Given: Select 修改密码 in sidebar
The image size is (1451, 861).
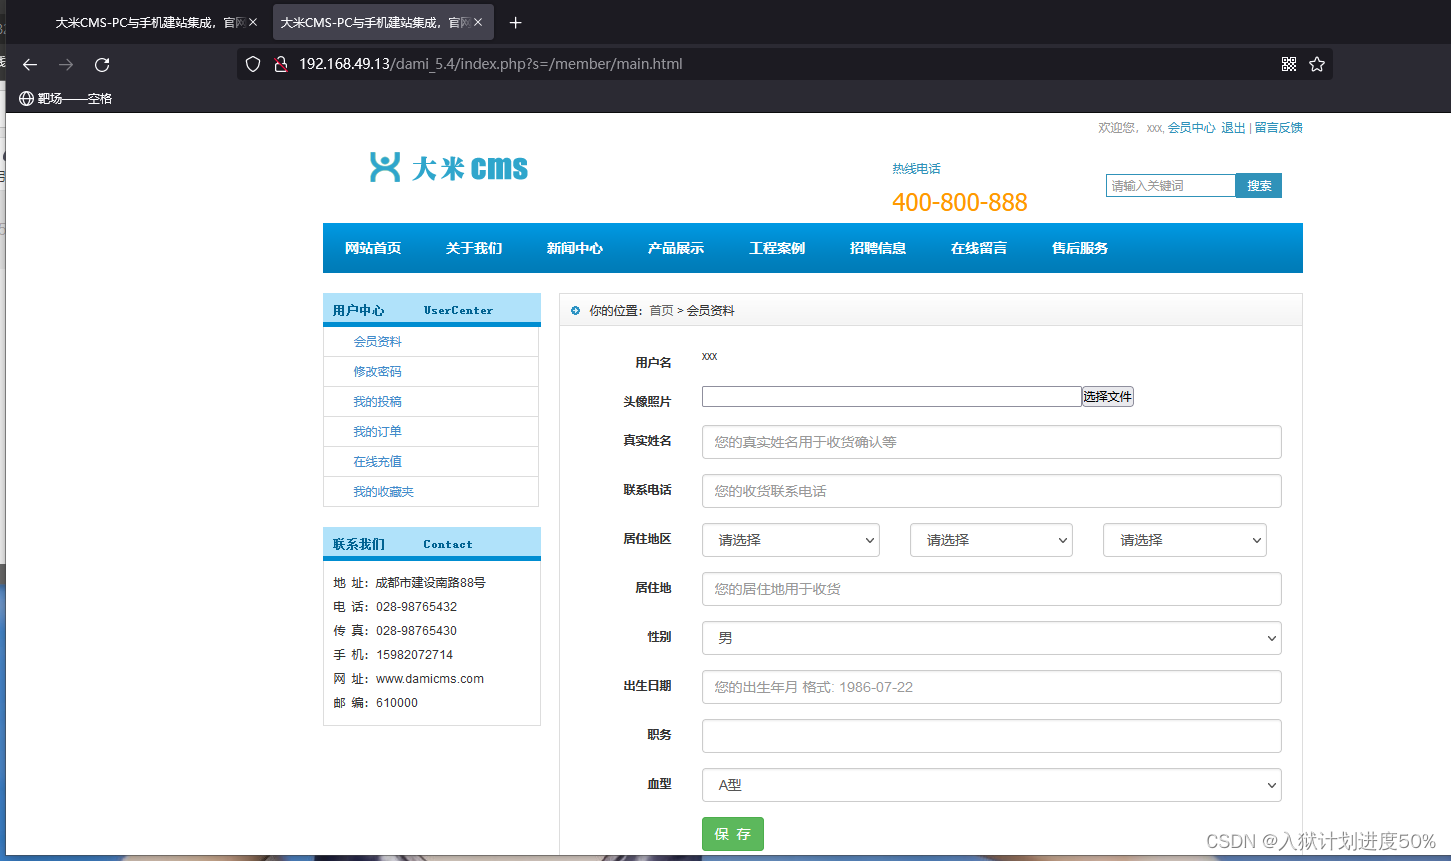Looking at the screenshot, I should click(x=377, y=372).
